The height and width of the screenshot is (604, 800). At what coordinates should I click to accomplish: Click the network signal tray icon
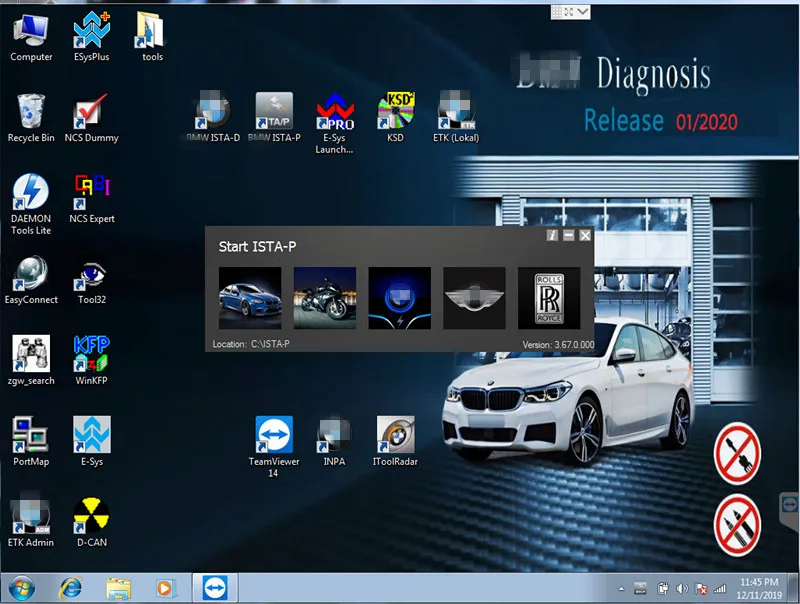click(x=720, y=589)
